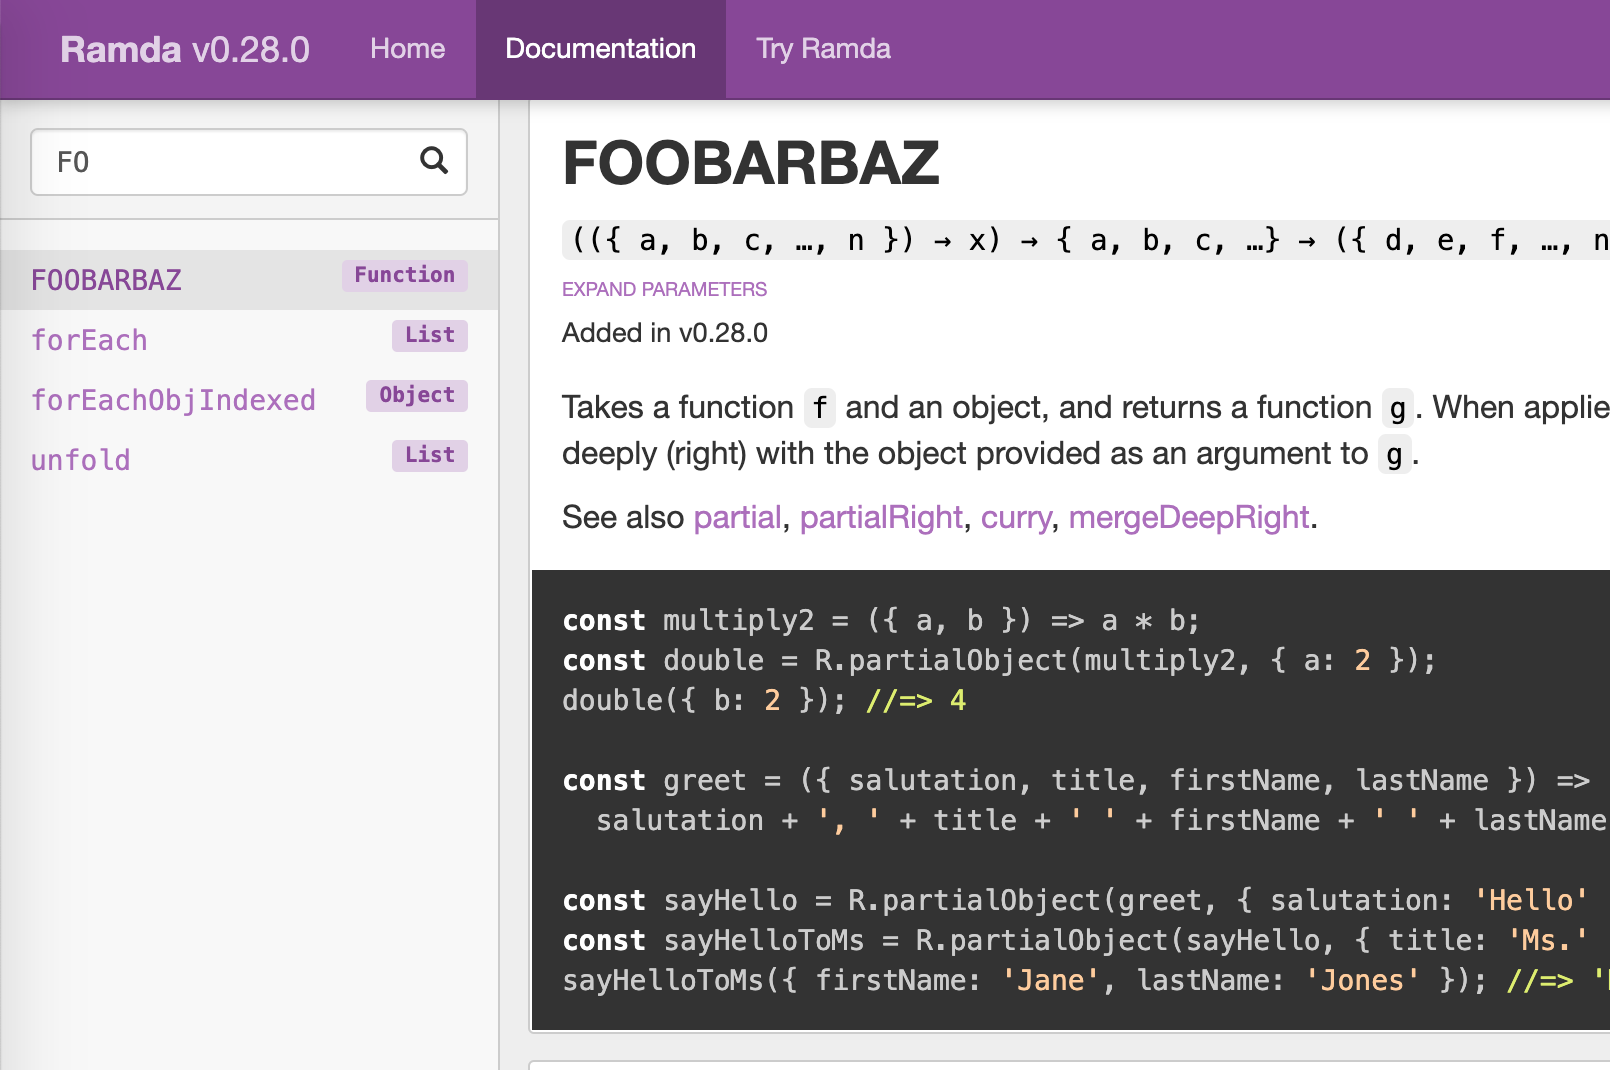The image size is (1610, 1070).
Task: Select forEach in the sidebar
Action: [89, 340]
